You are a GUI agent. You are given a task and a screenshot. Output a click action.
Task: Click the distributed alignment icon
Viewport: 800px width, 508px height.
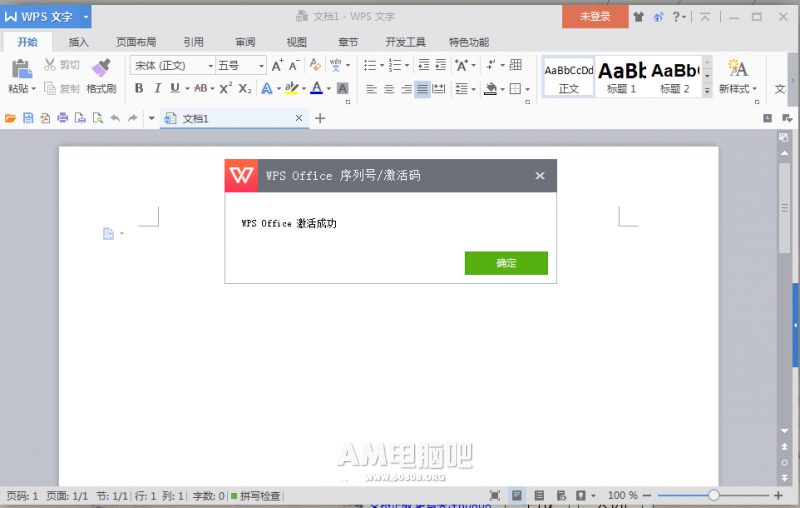[x=439, y=89]
